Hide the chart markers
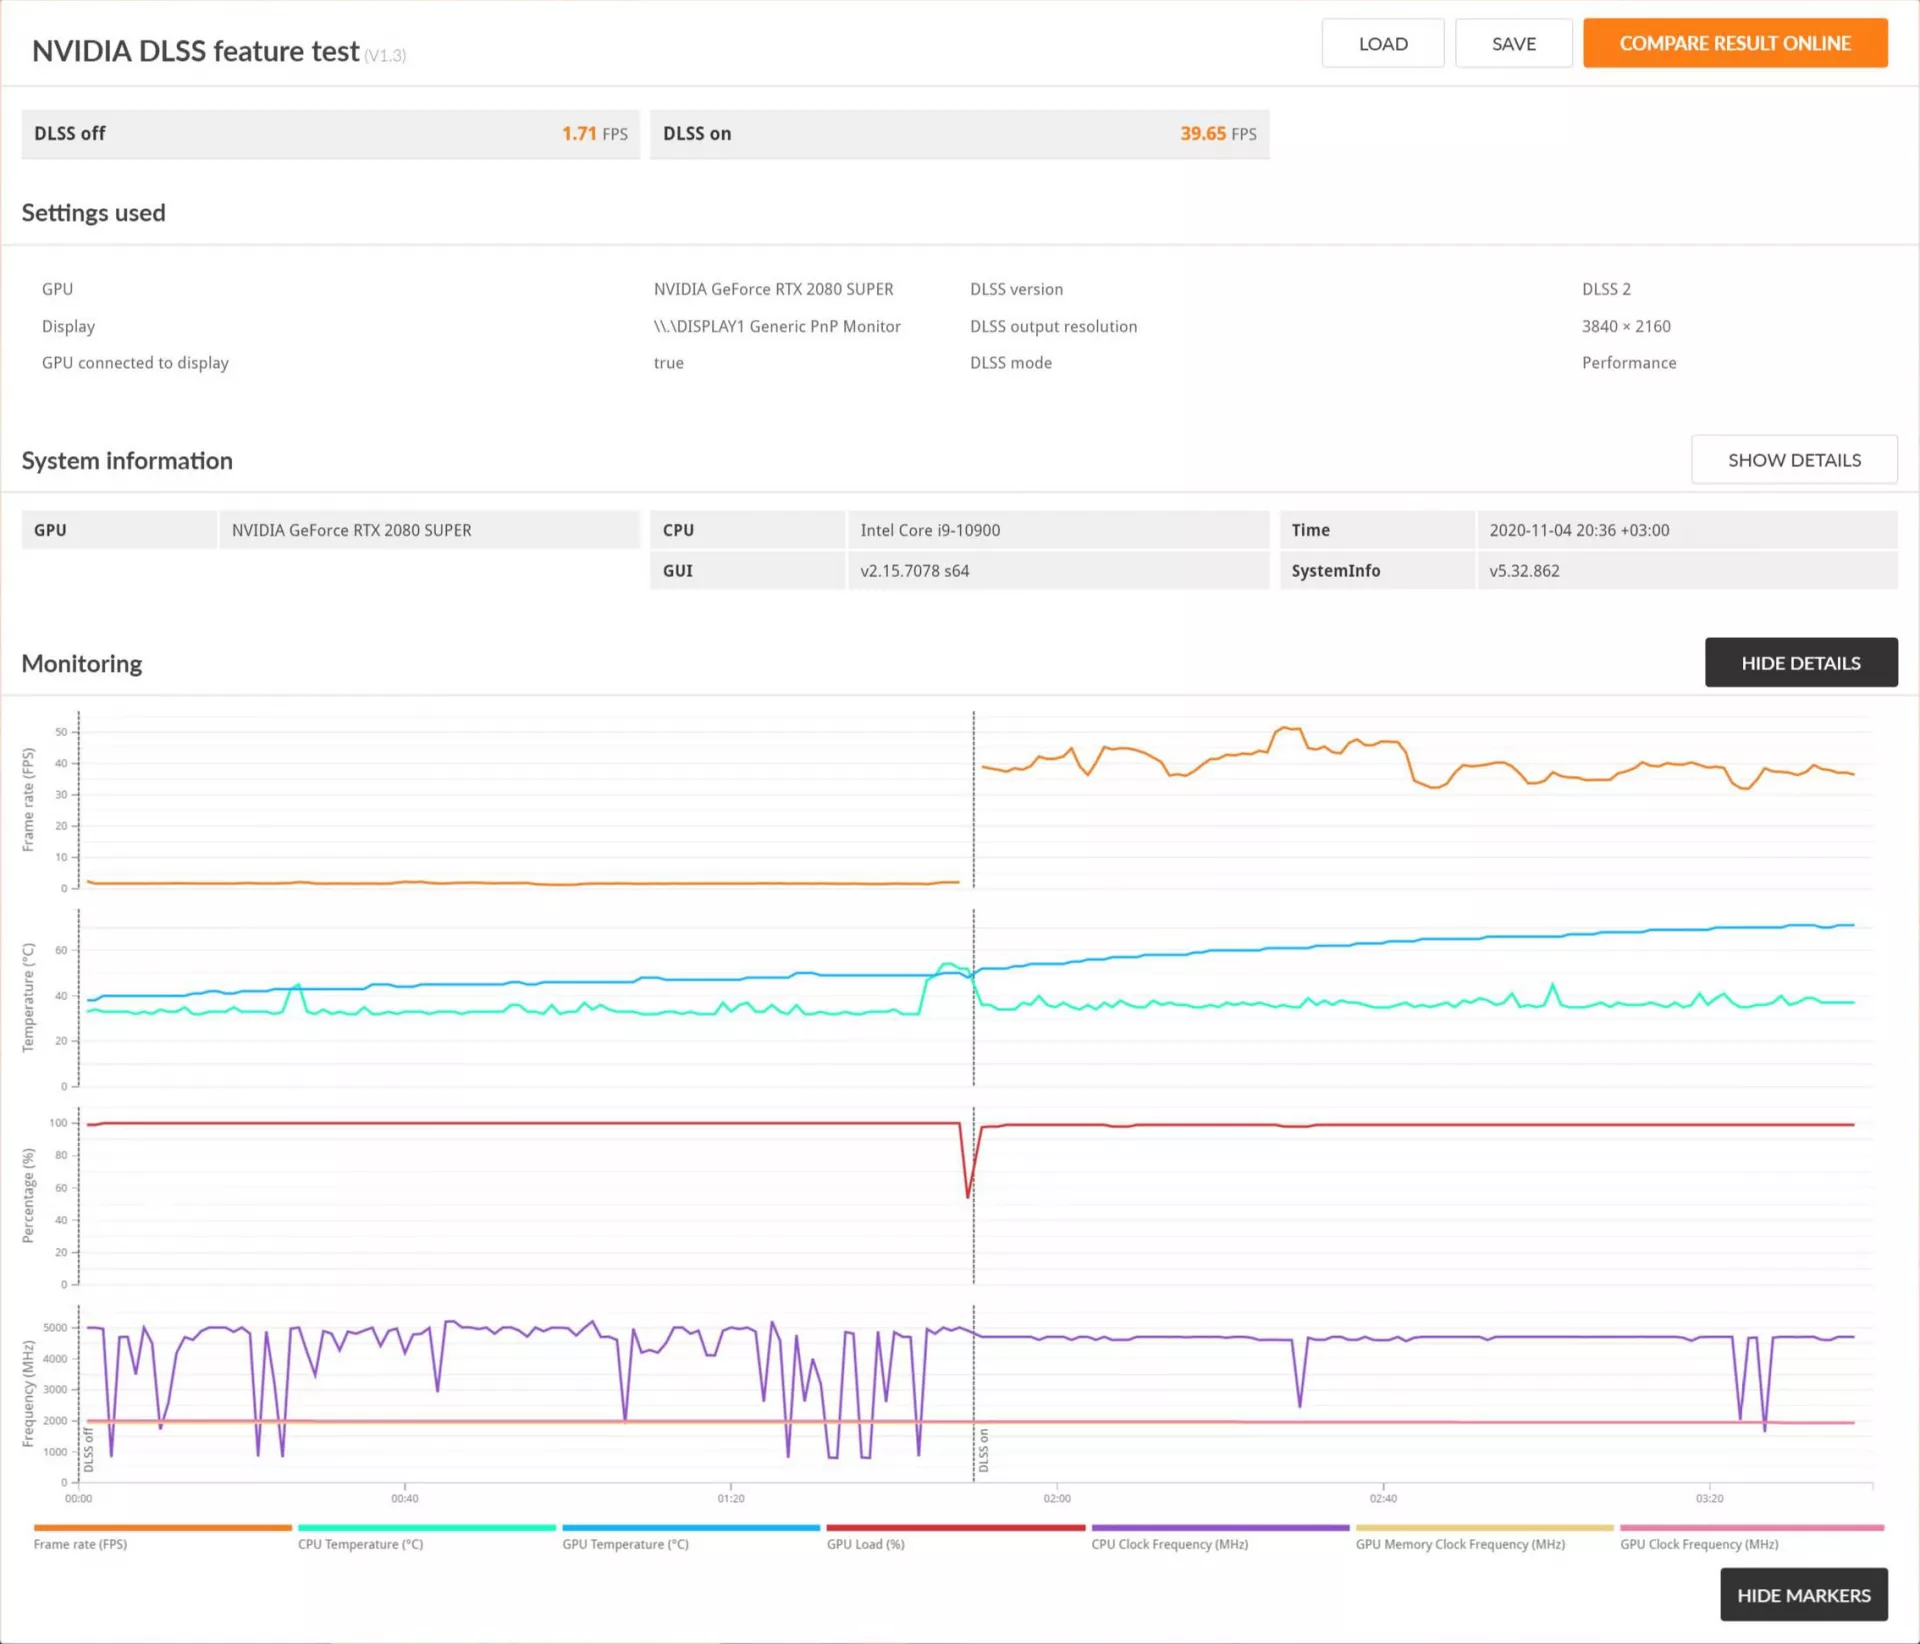 coord(1803,1595)
